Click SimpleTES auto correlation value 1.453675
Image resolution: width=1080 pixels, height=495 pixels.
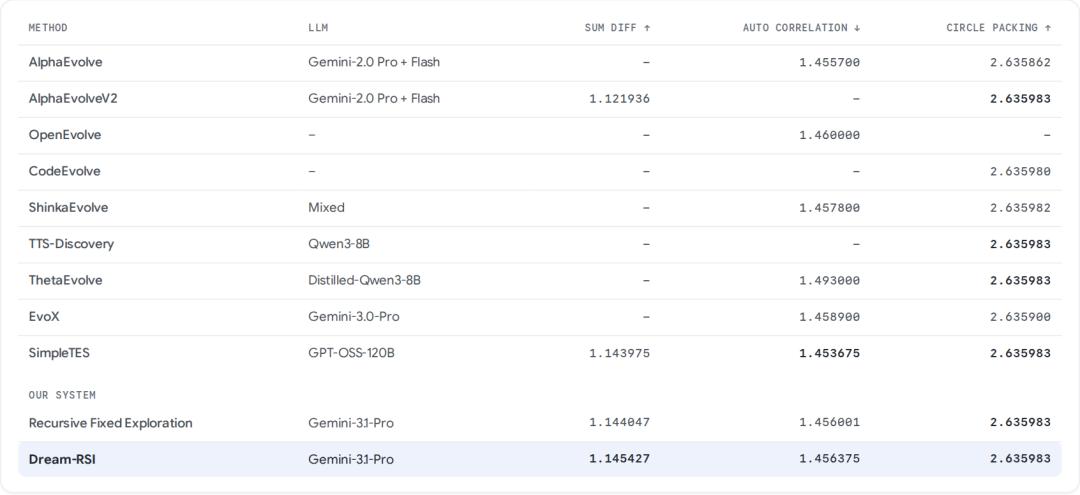pyautogui.click(x=829, y=353)
